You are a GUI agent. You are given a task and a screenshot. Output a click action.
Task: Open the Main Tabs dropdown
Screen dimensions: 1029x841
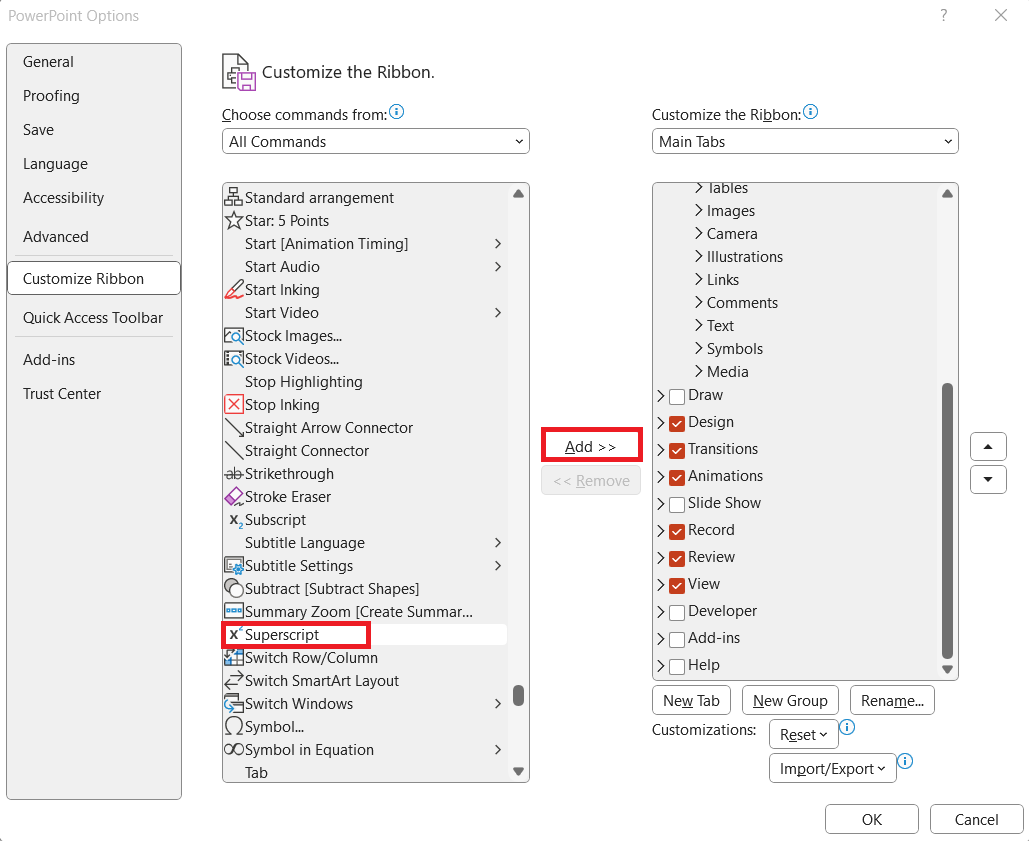(805, 141)
